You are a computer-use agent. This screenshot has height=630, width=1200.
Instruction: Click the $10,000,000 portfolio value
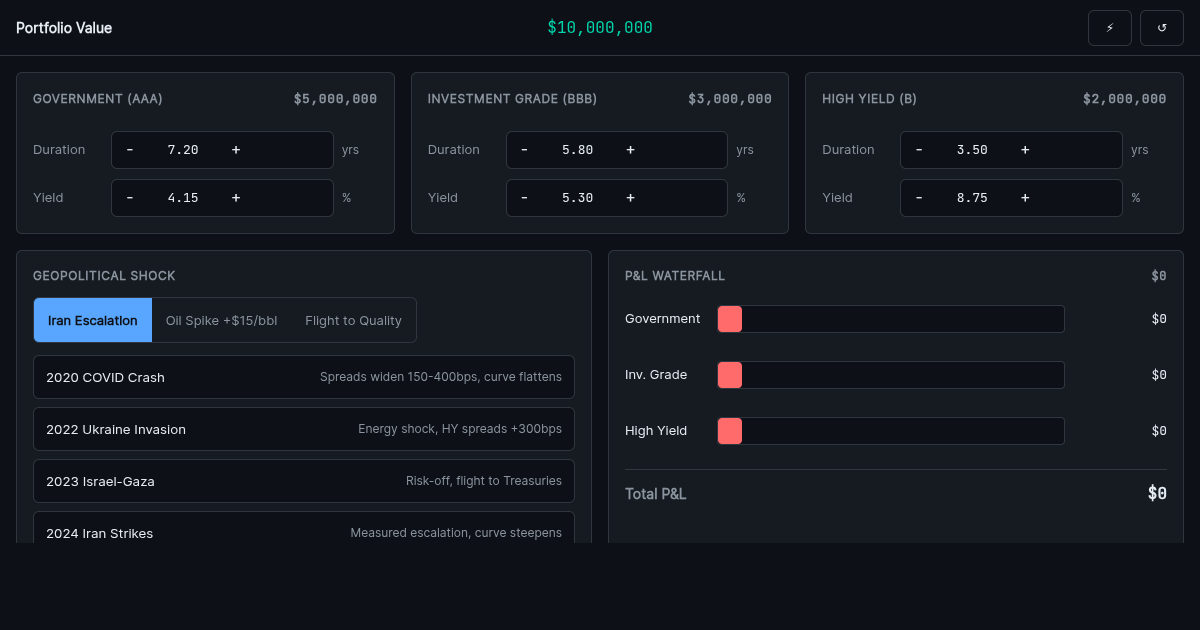click(600, 28)
